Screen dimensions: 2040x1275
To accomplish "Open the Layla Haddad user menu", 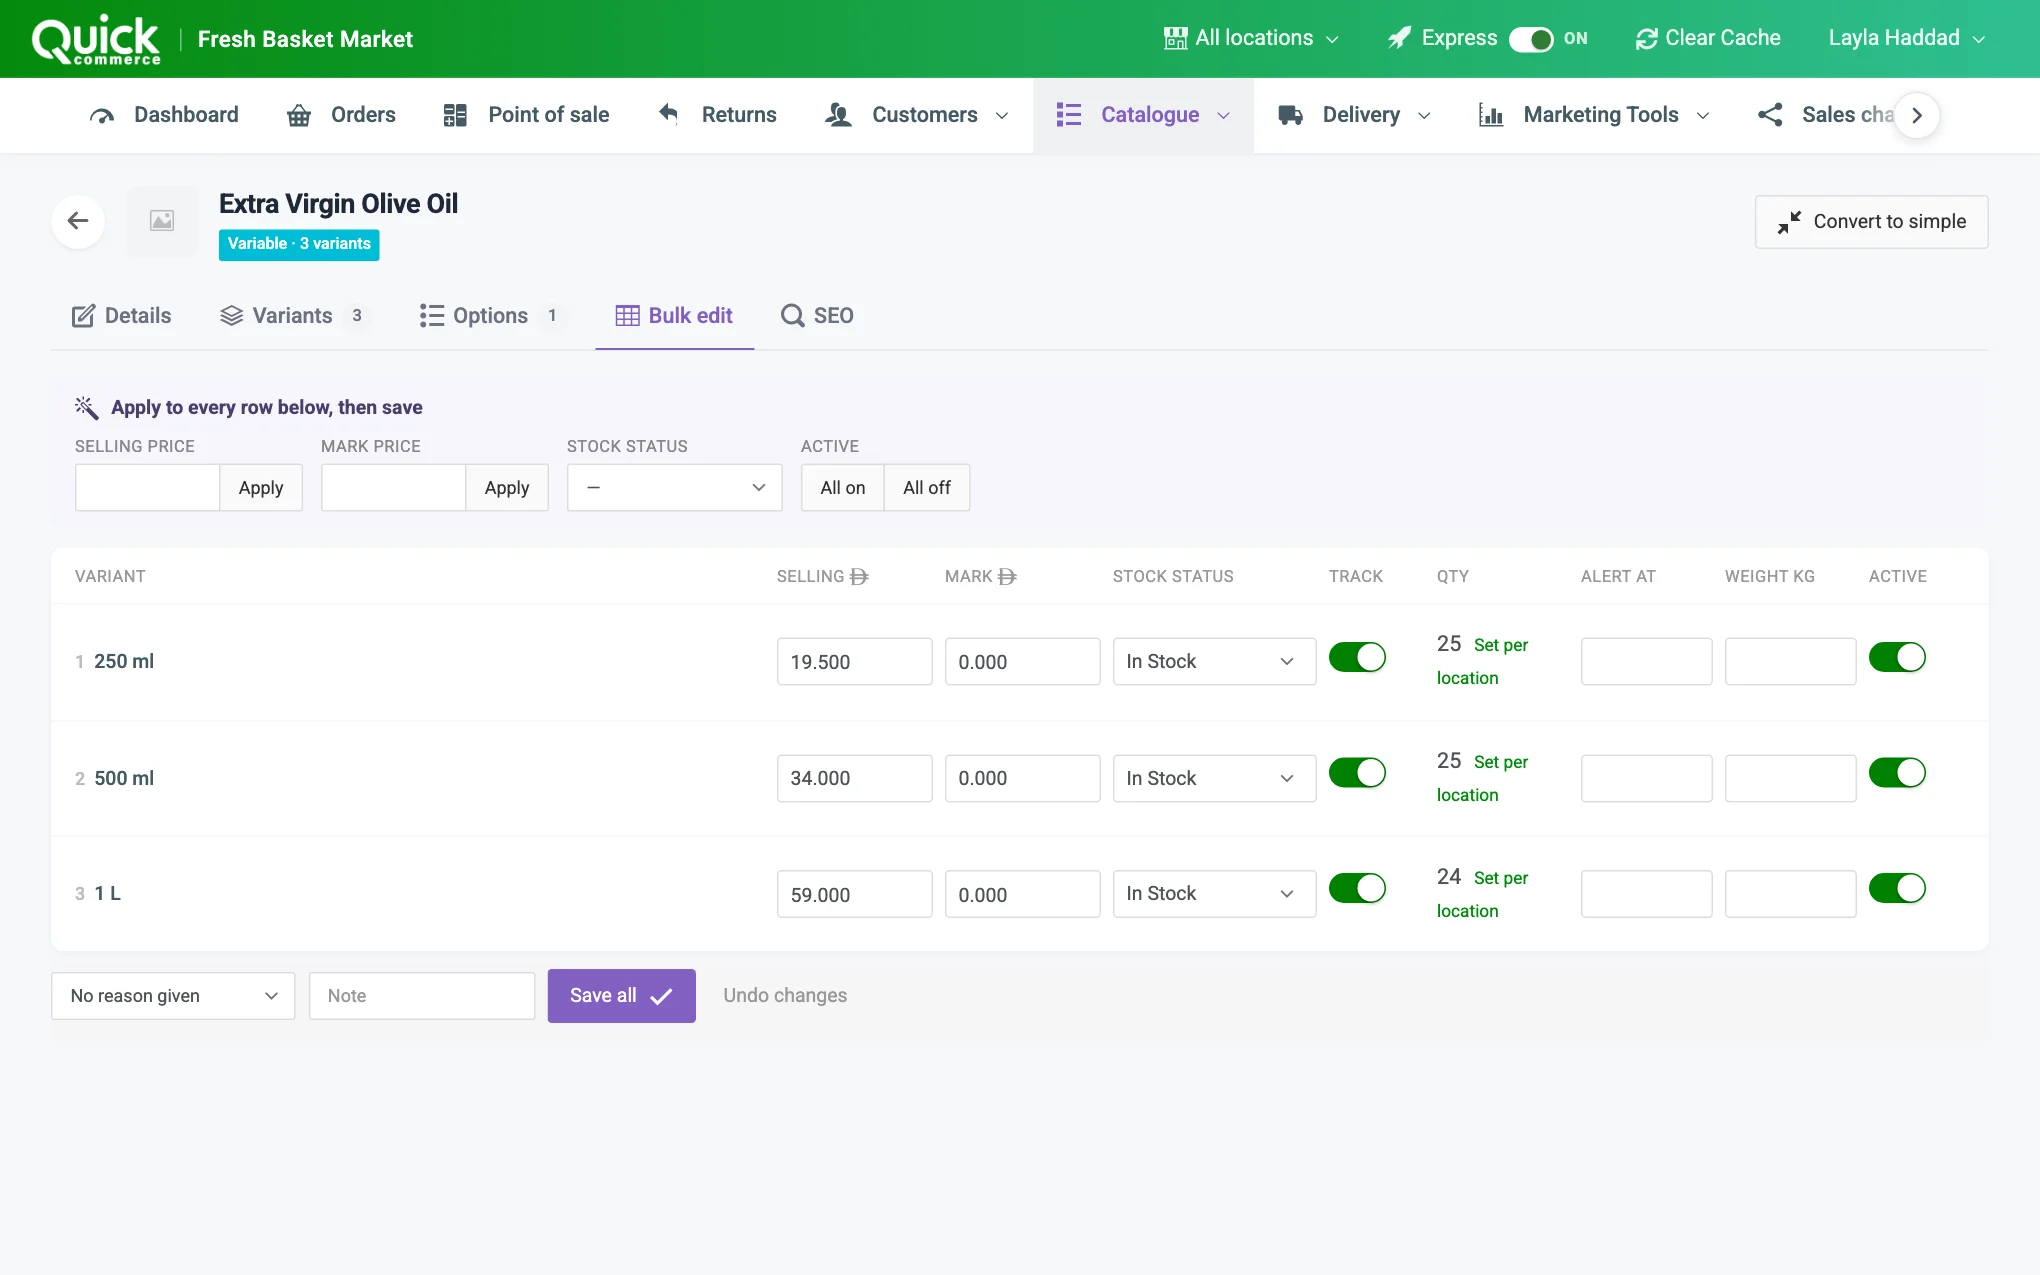I will (1906, 38).
